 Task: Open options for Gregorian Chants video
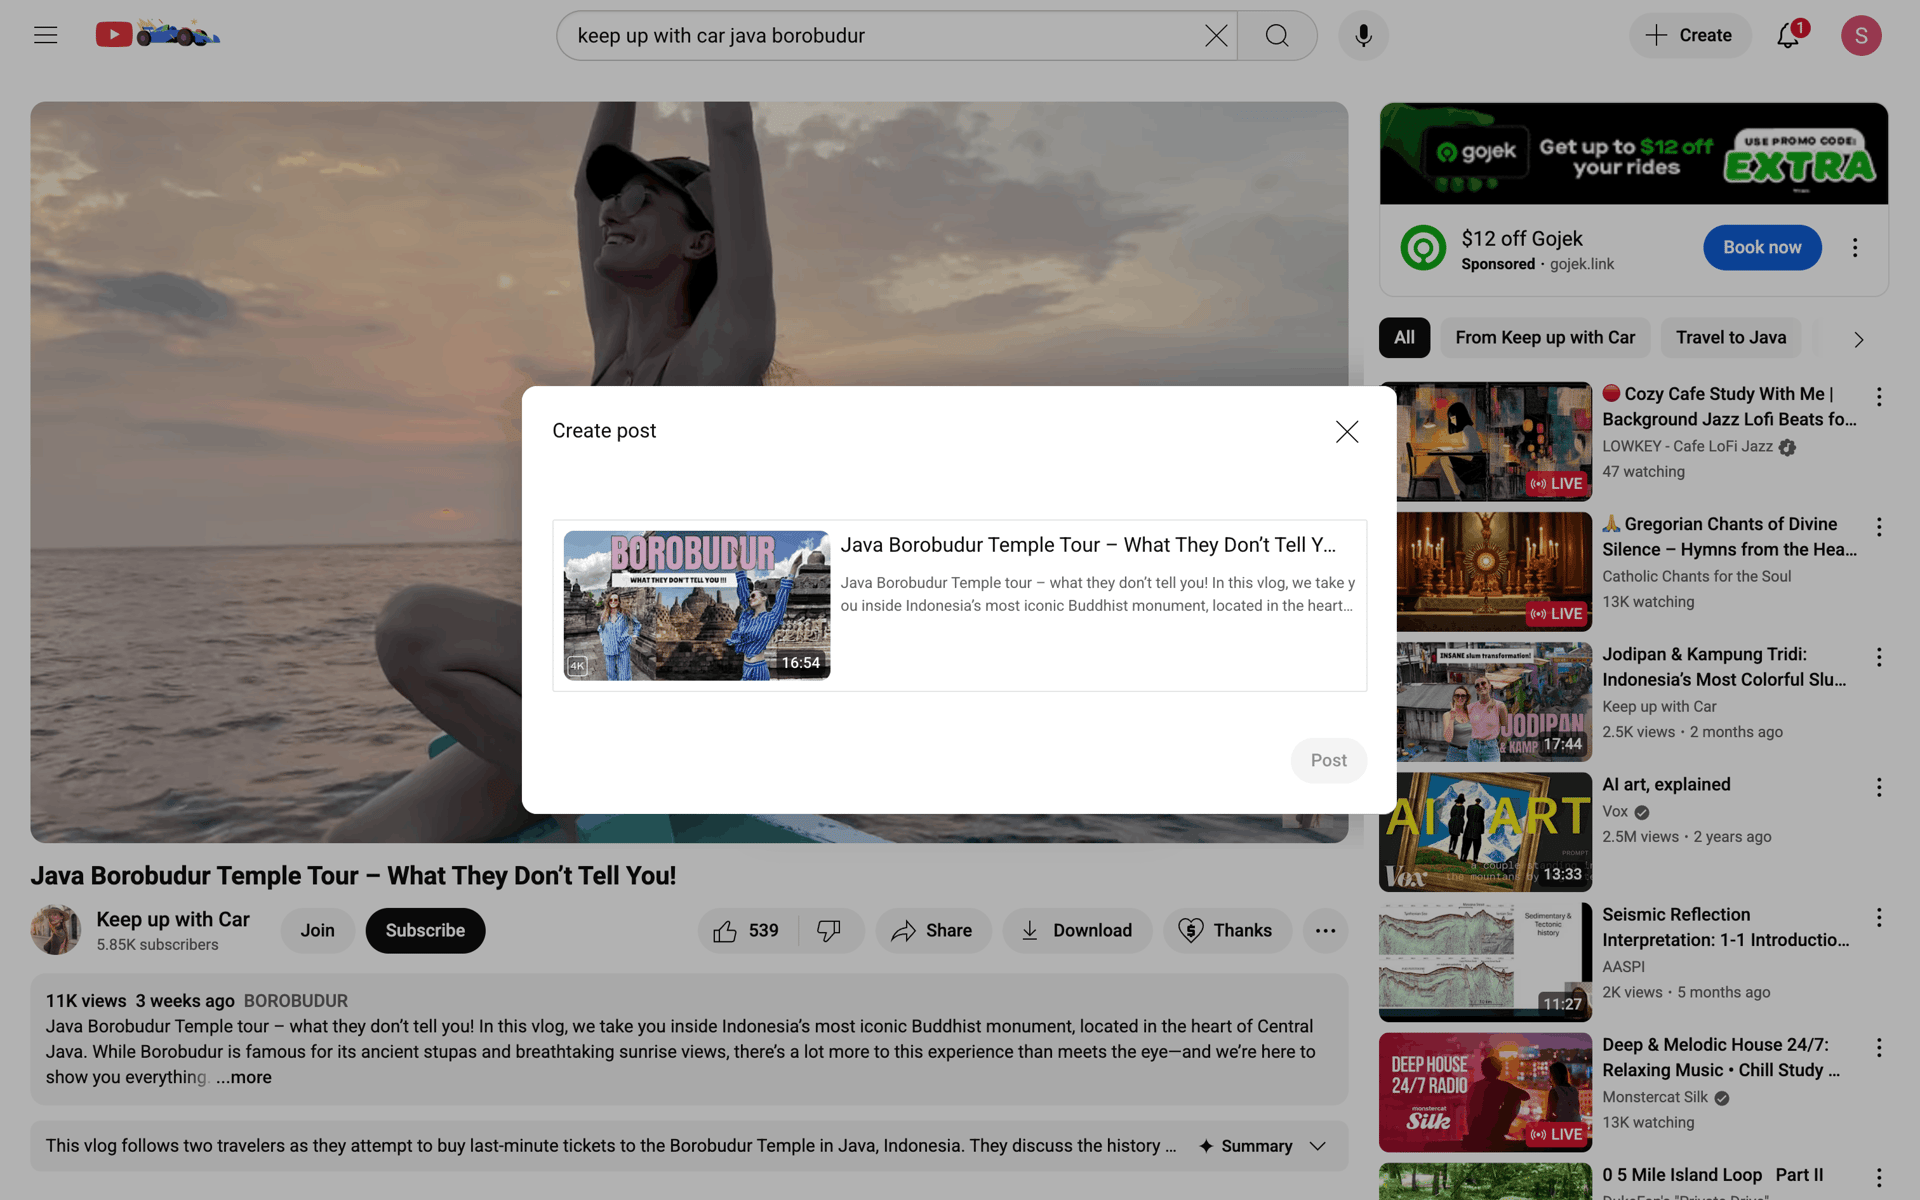click(x=1879, y=527)
